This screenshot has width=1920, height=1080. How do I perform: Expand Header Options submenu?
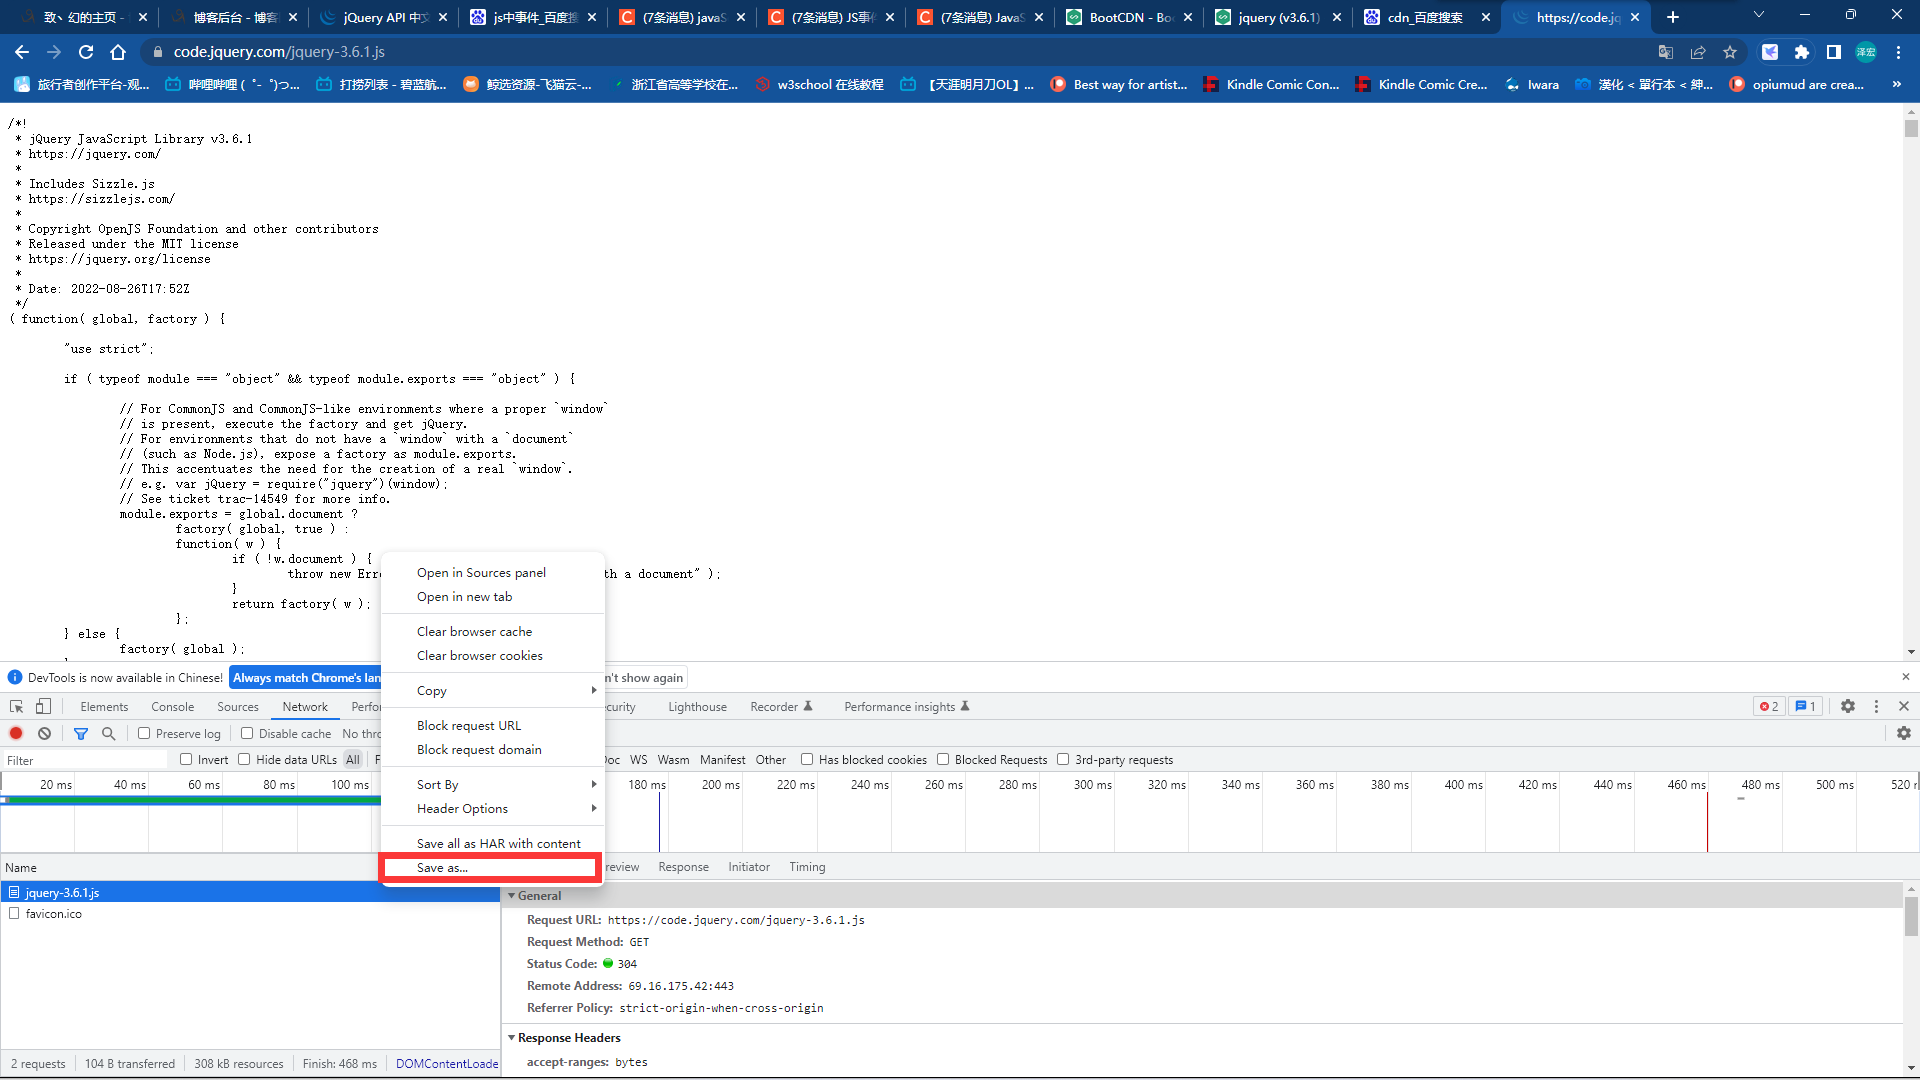coord(493,808)
